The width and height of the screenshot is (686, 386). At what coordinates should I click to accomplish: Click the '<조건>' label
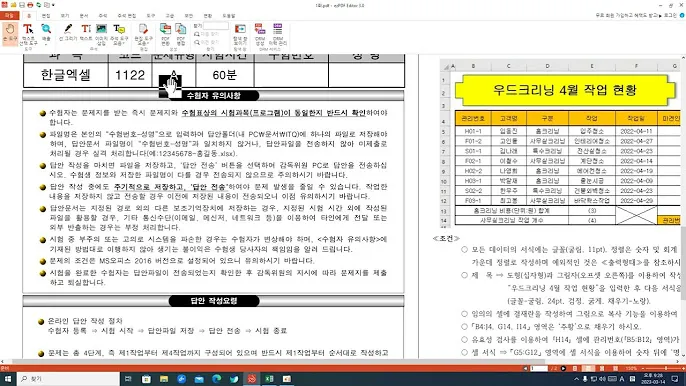coord(446,239)
